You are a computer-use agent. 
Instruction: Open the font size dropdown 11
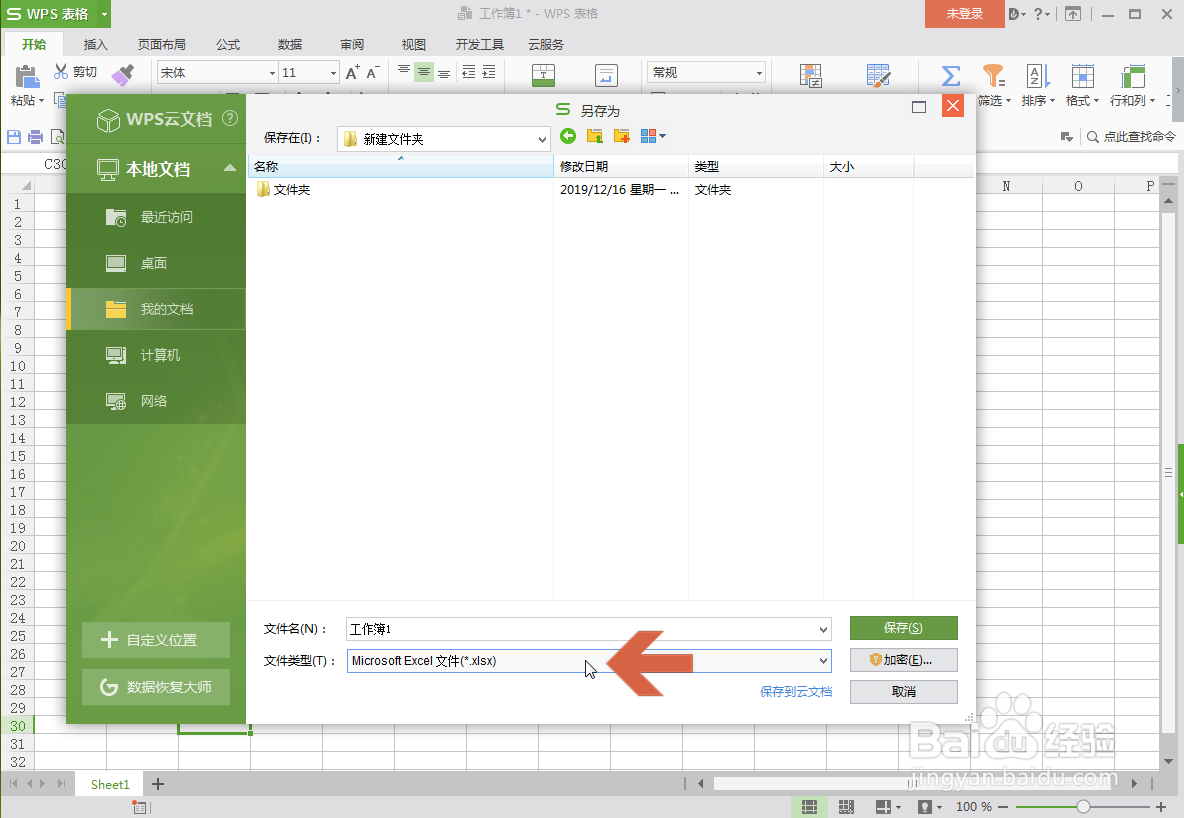pyautogui.click(x=333, y=73)
